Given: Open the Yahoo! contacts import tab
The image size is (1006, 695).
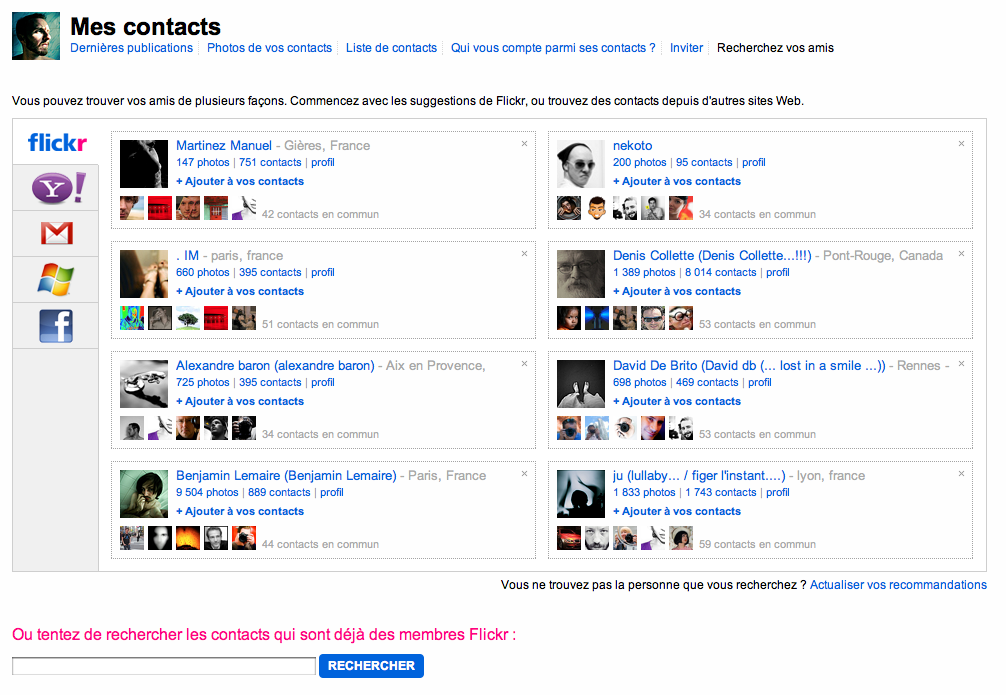Looking at the screenshot, I should [x=56, y=188].
